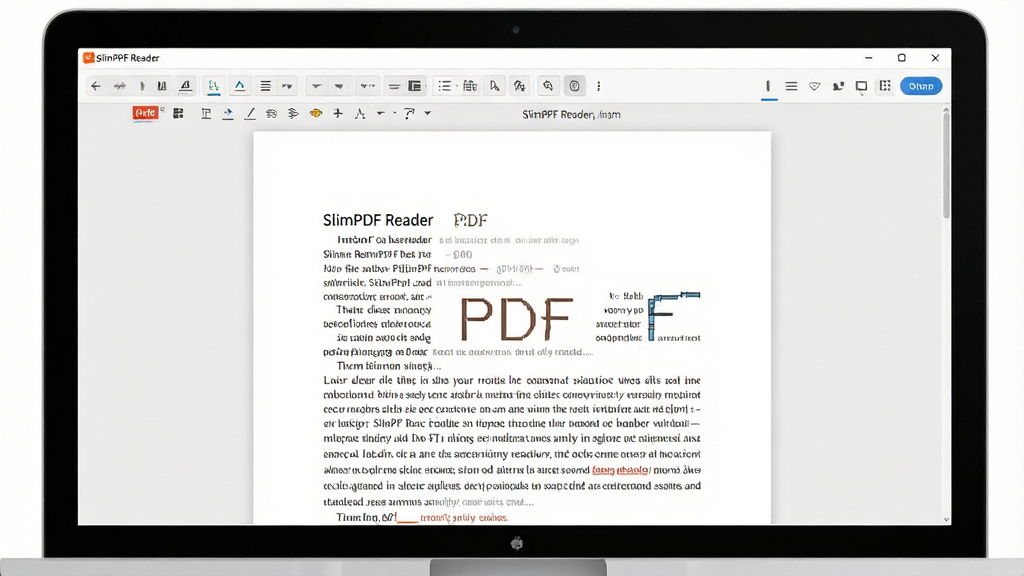Click the 'SlimPDF Reader' document heading
This screenshot has height=576, width=1024.
tap(378, 220)
